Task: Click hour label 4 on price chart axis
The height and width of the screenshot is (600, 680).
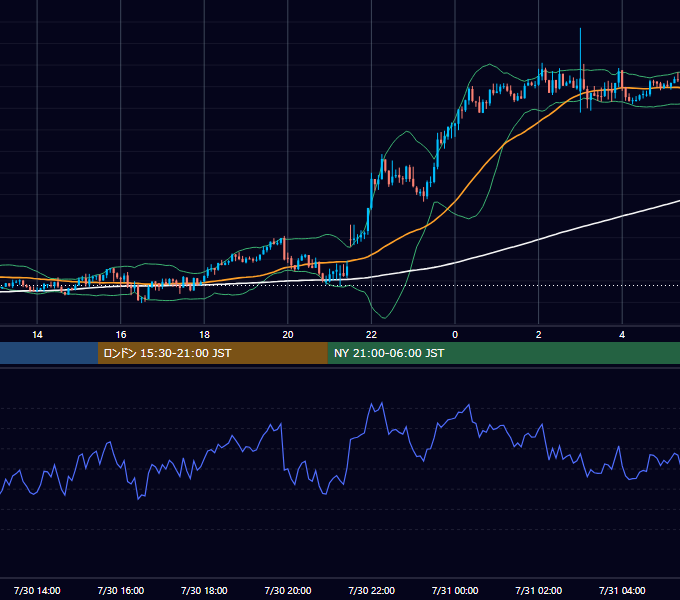Action: click(622, 335)
